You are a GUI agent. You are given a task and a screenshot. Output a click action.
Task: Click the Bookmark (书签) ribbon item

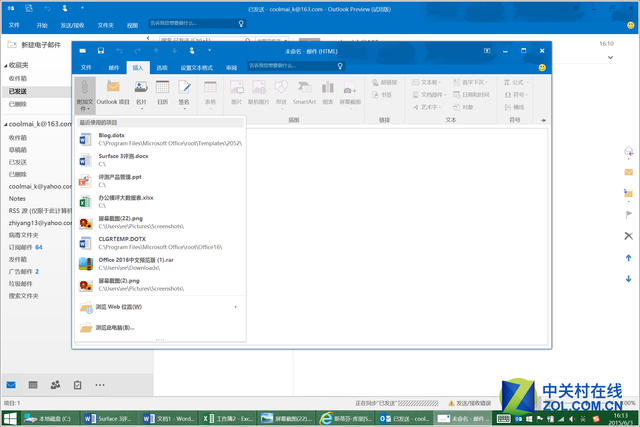(x=382, y=95)
